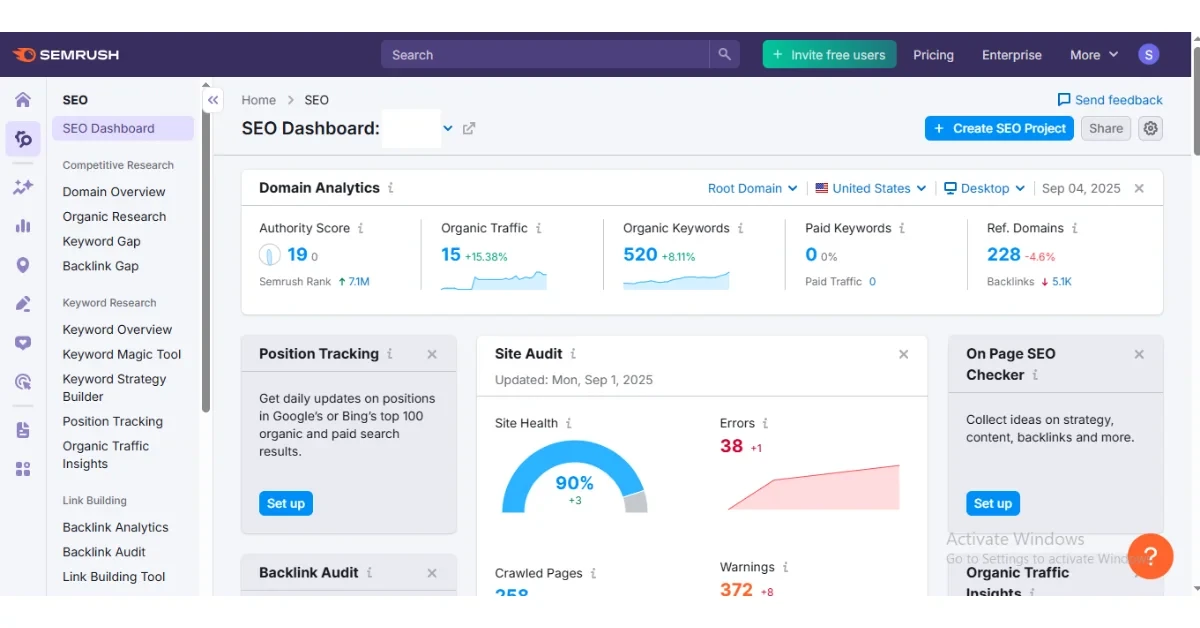The image size is (1200, 628).
Task: Click the orange help question button
Action: pyautogui.click(x=1150, y=556)
